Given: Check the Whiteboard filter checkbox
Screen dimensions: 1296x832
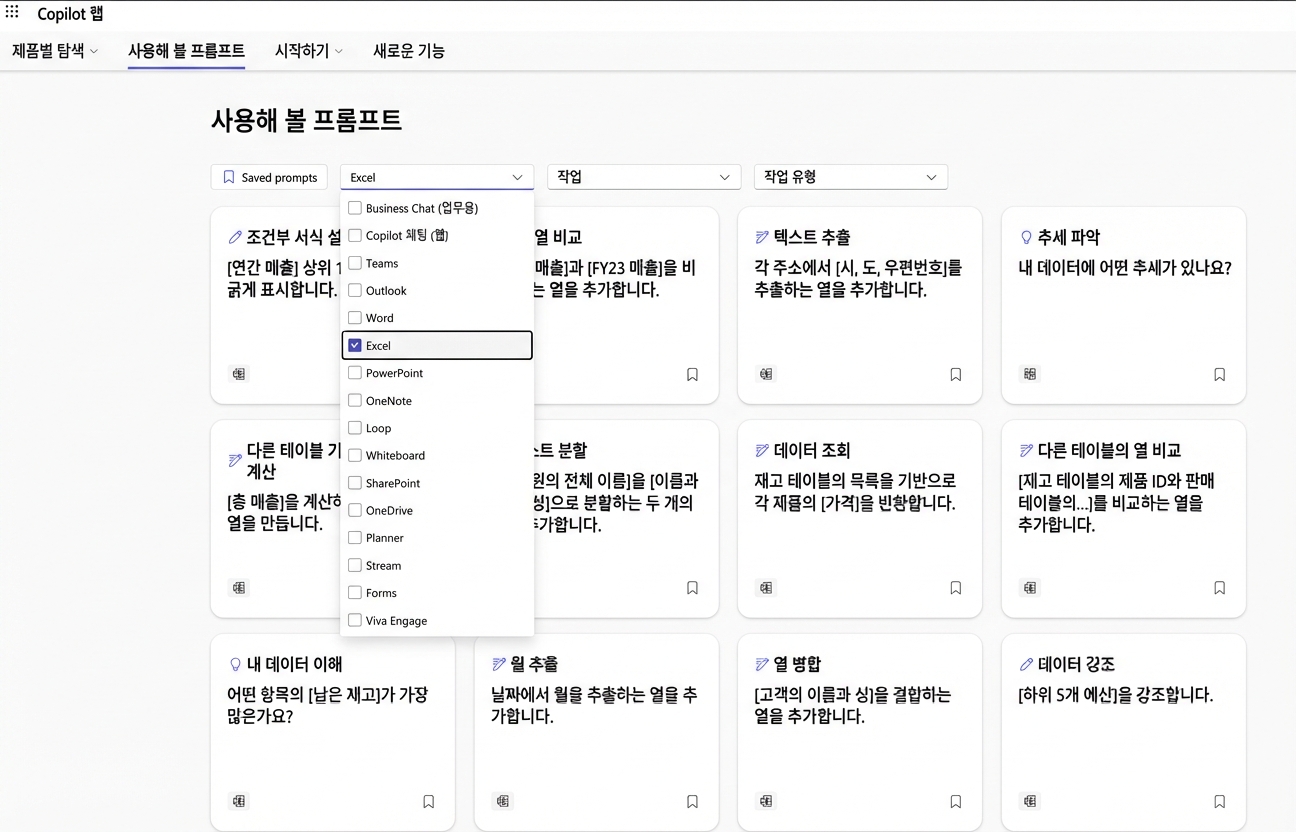Looking at the screenshot, I should pyautogui.click(x=354, y=455).
